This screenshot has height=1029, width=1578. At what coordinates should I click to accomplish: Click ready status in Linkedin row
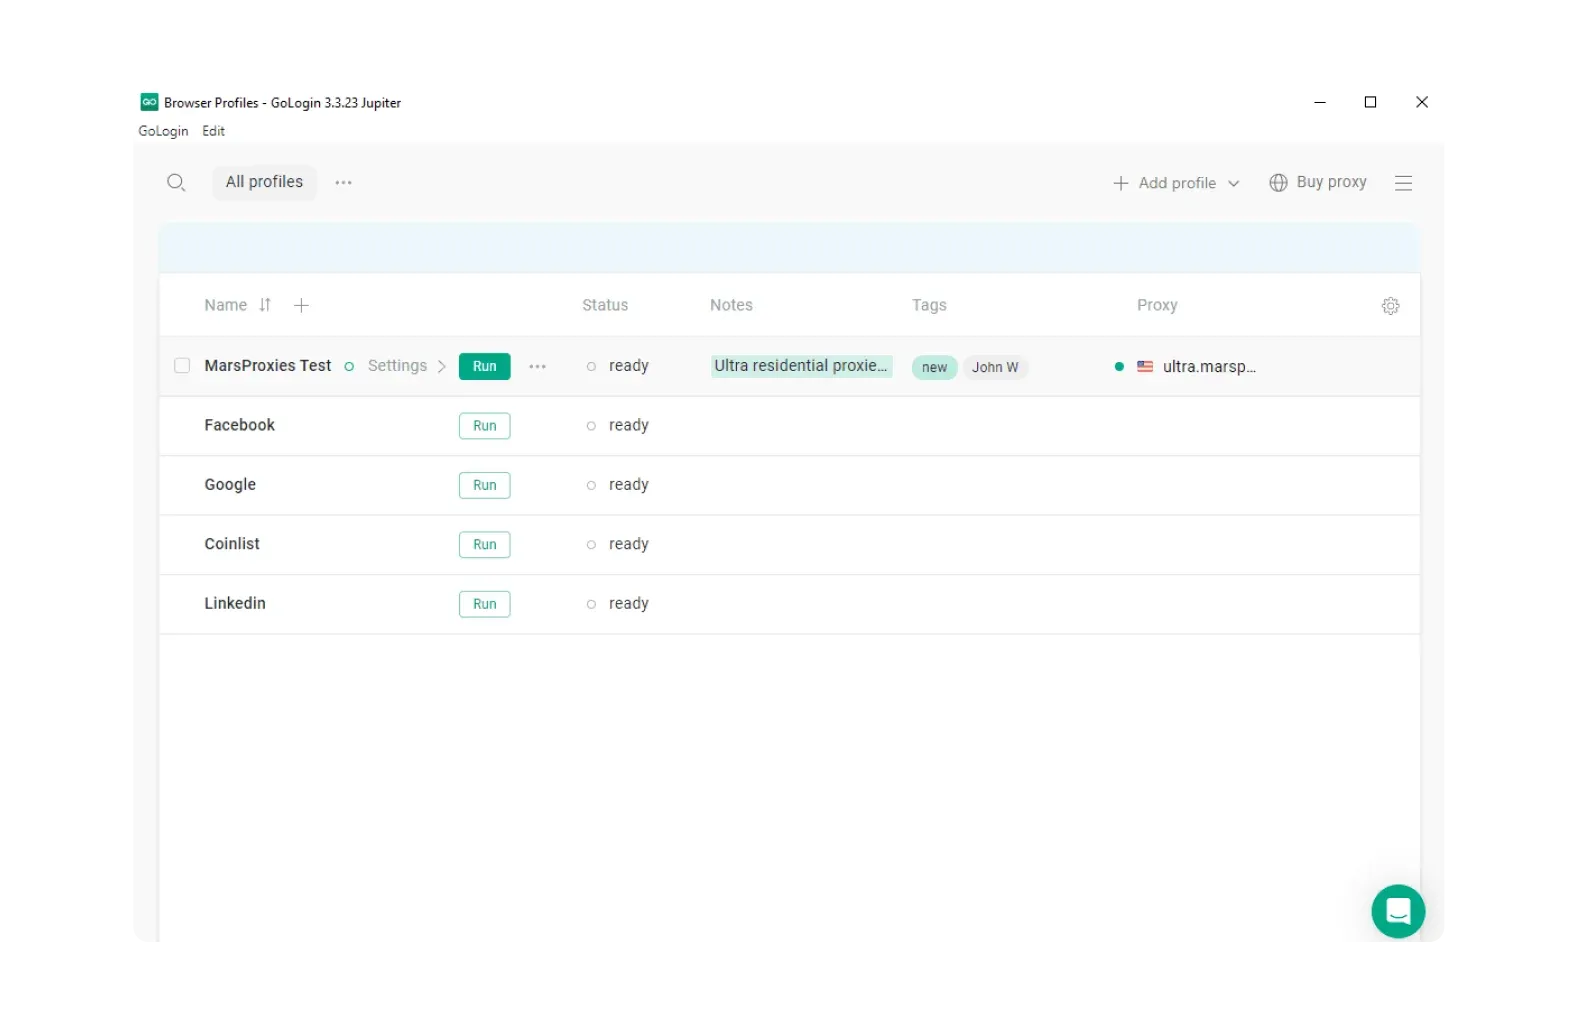click(628, 604)
